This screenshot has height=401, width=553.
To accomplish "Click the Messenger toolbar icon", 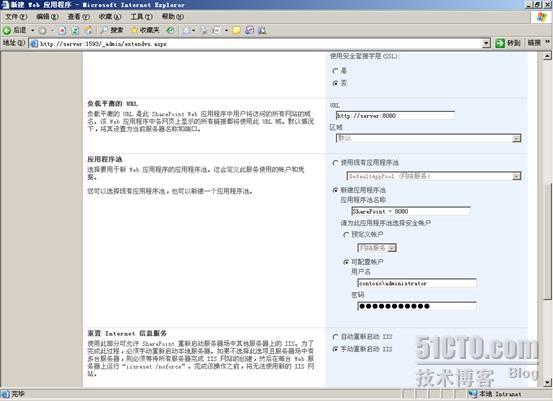I will 262,31.
